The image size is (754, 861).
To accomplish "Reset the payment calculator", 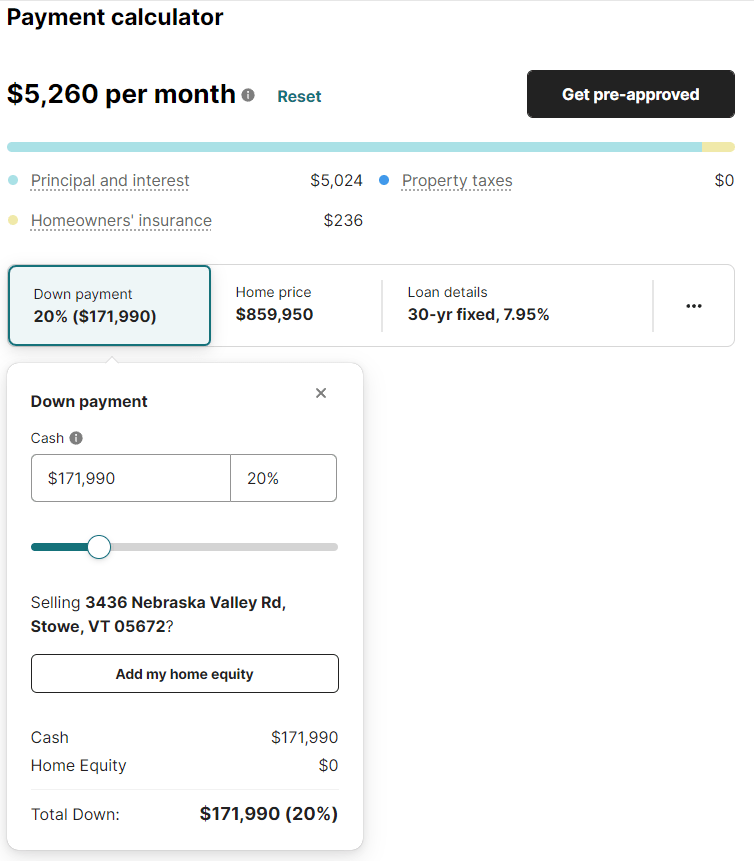I will tap(299, 96).
